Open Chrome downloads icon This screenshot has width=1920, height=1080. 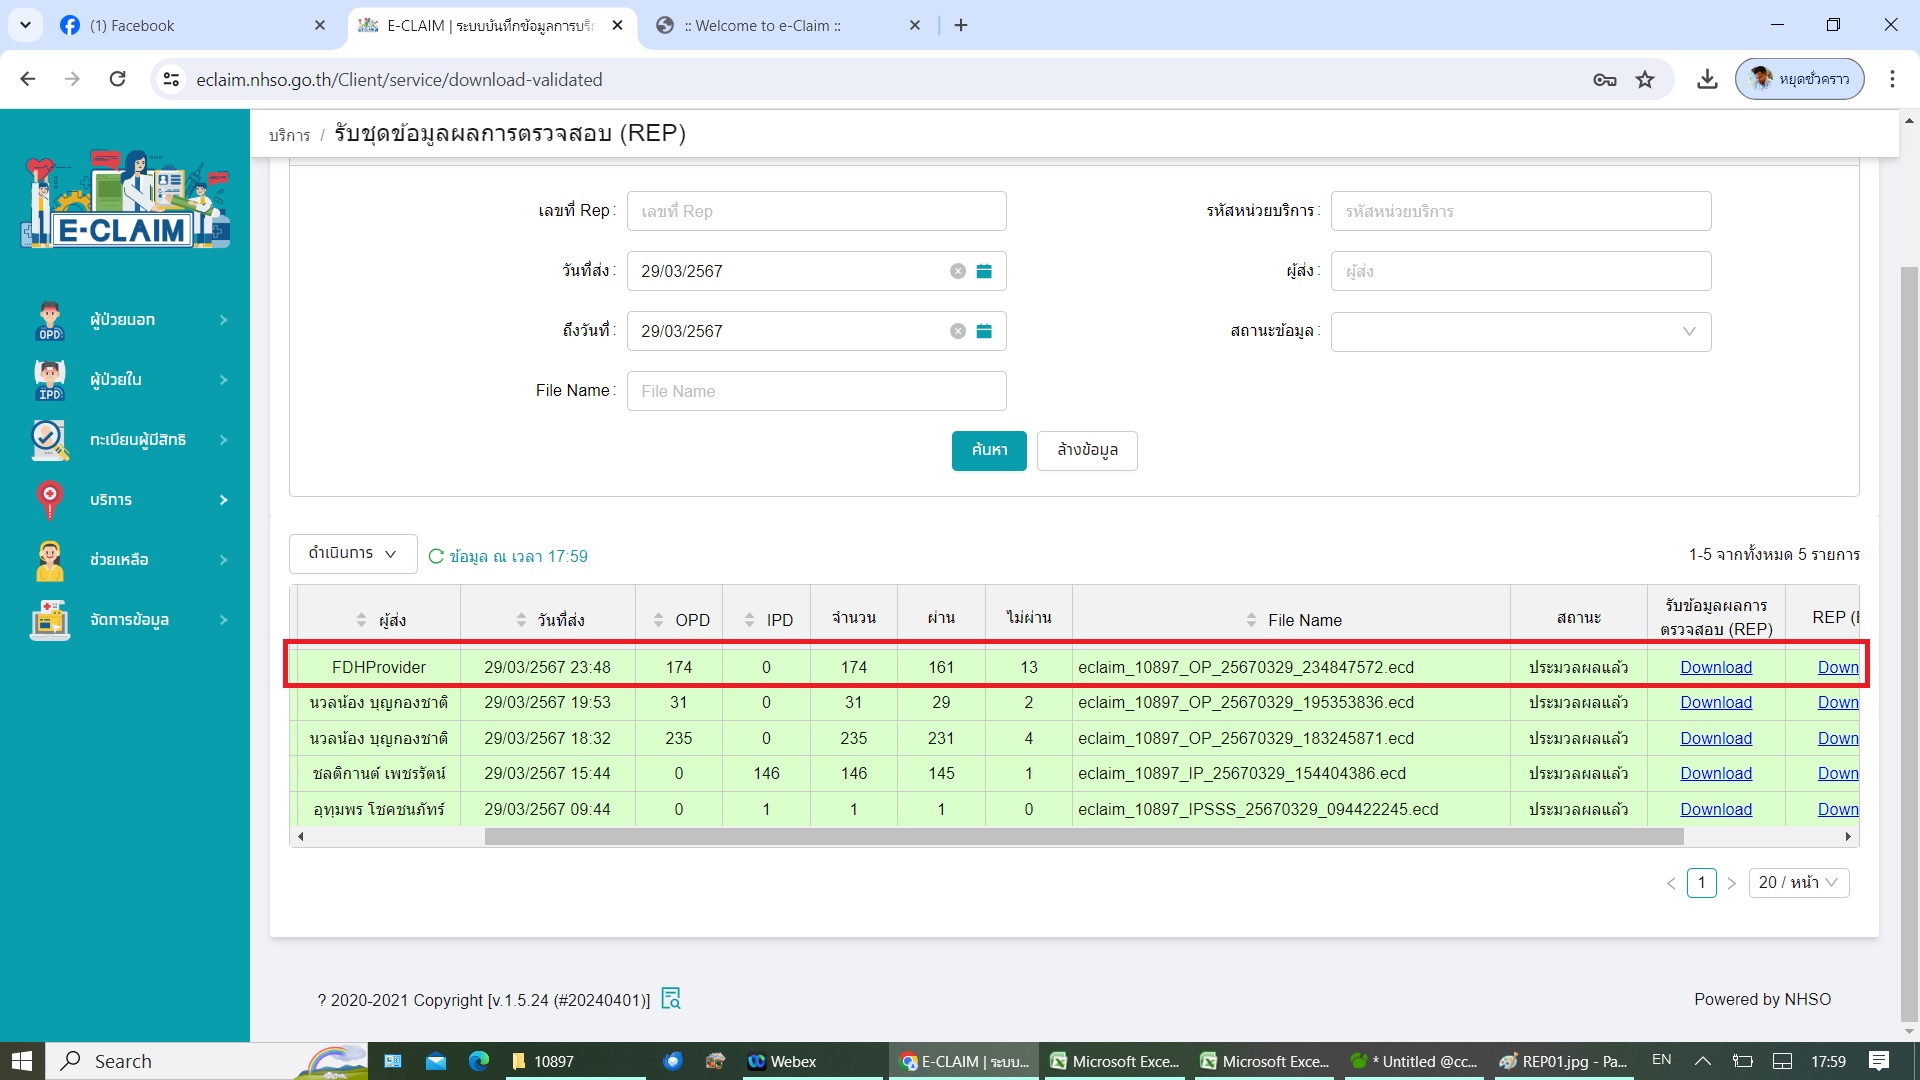click(x=1707, y=80)
